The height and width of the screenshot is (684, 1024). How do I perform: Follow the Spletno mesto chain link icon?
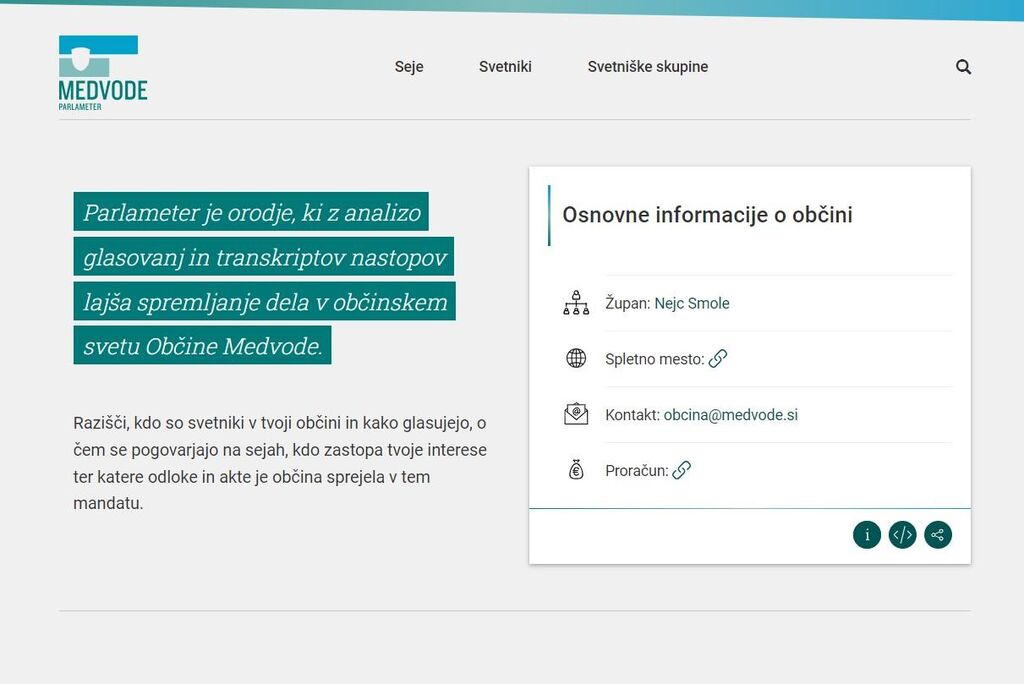[718, 358]
